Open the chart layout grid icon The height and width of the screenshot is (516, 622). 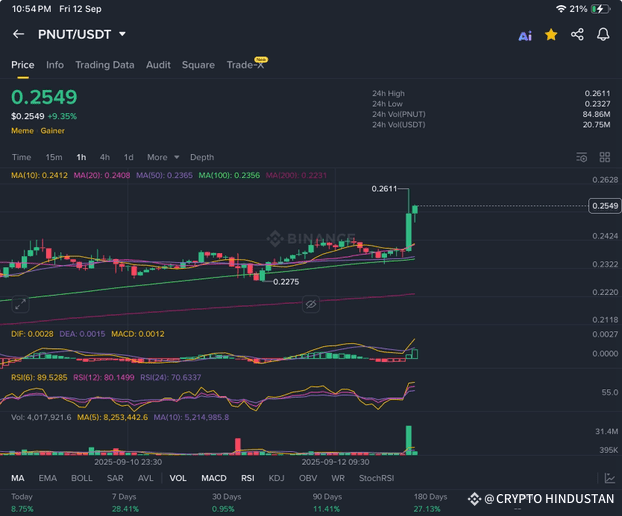point(605,157)
